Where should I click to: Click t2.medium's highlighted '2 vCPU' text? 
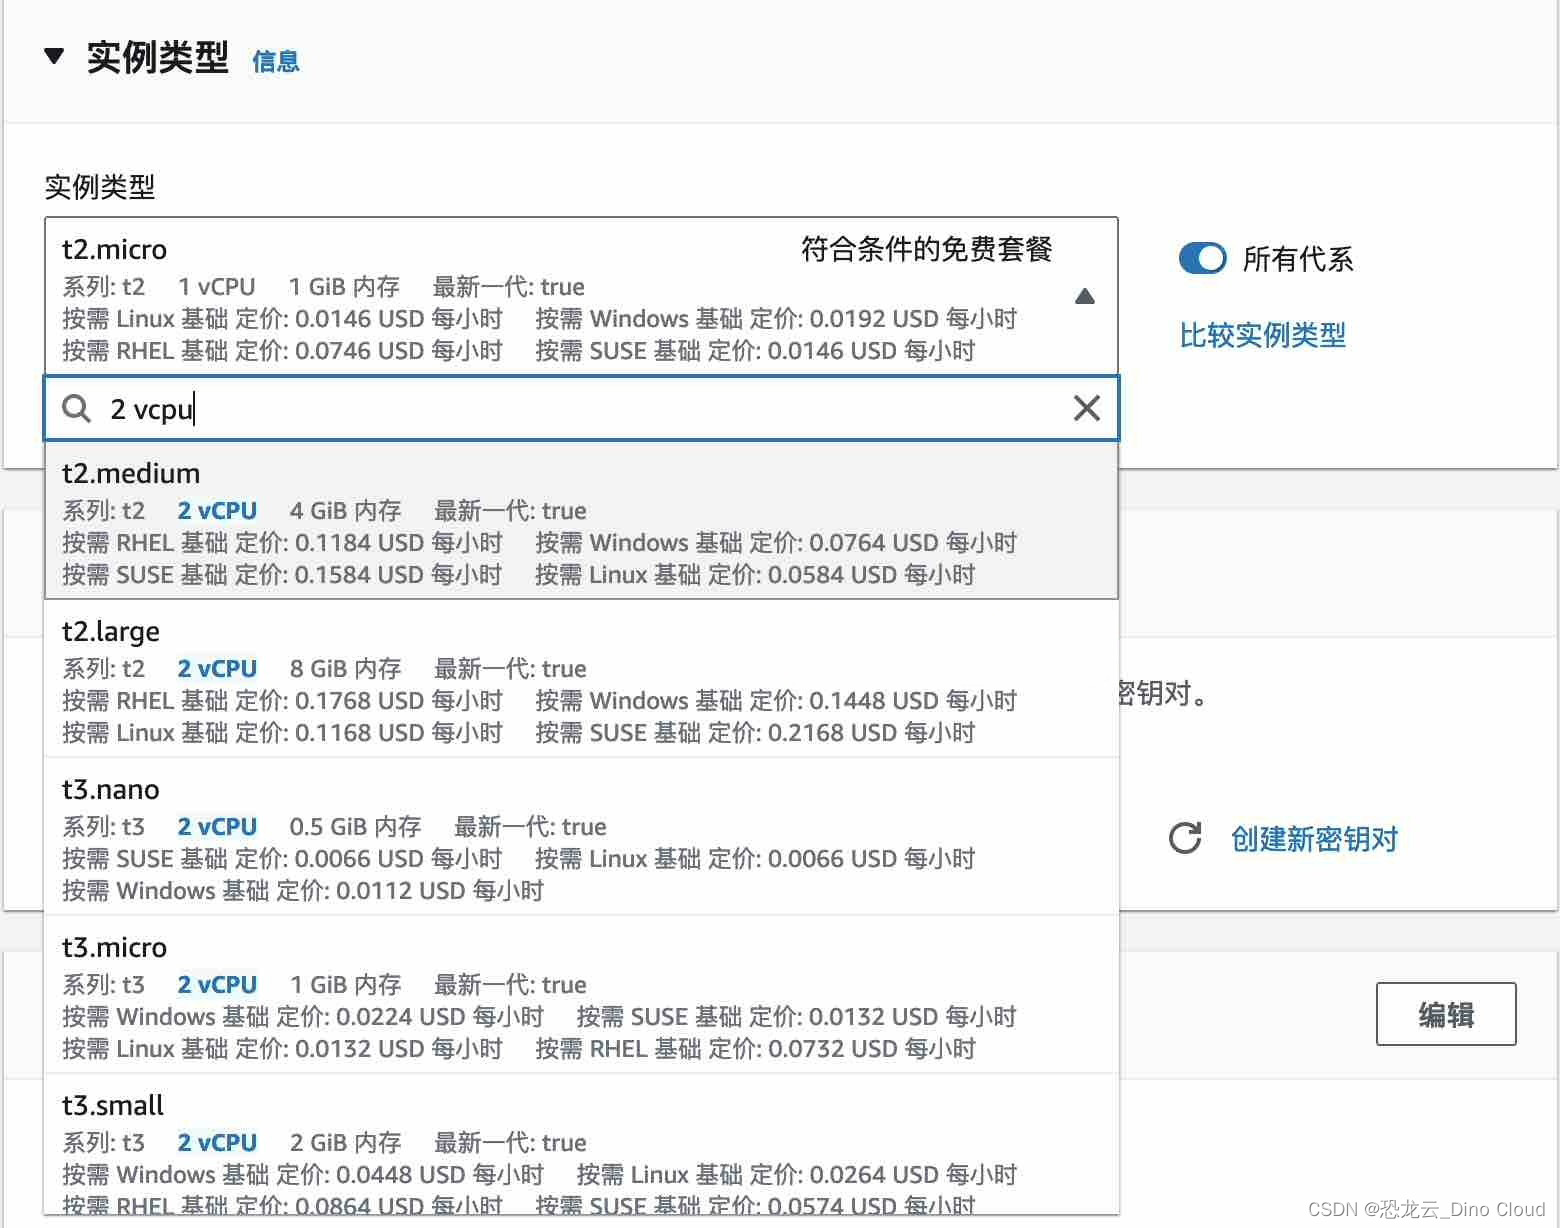click(217, 511)
